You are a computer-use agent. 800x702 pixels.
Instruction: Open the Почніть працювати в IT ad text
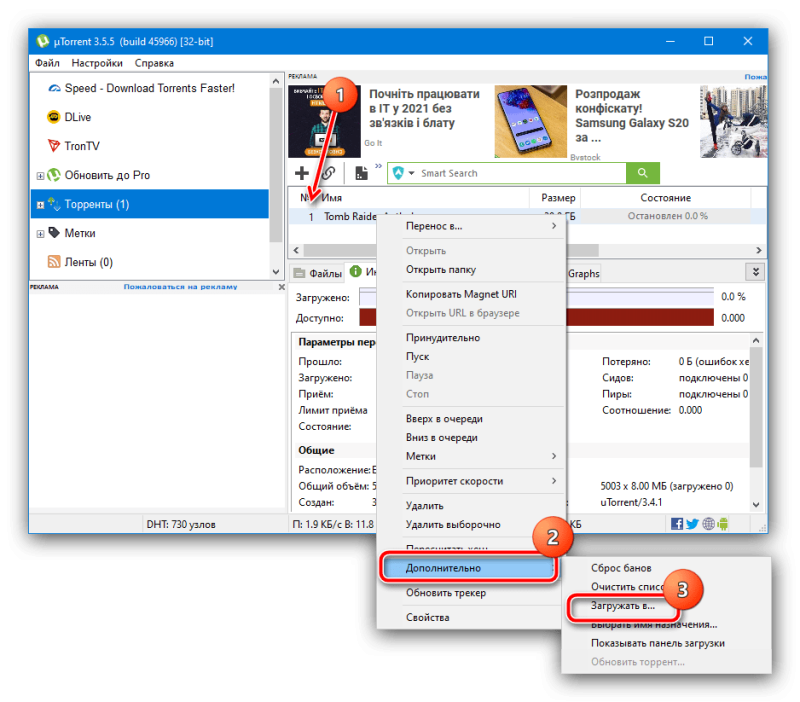click(x=424, y=108)
